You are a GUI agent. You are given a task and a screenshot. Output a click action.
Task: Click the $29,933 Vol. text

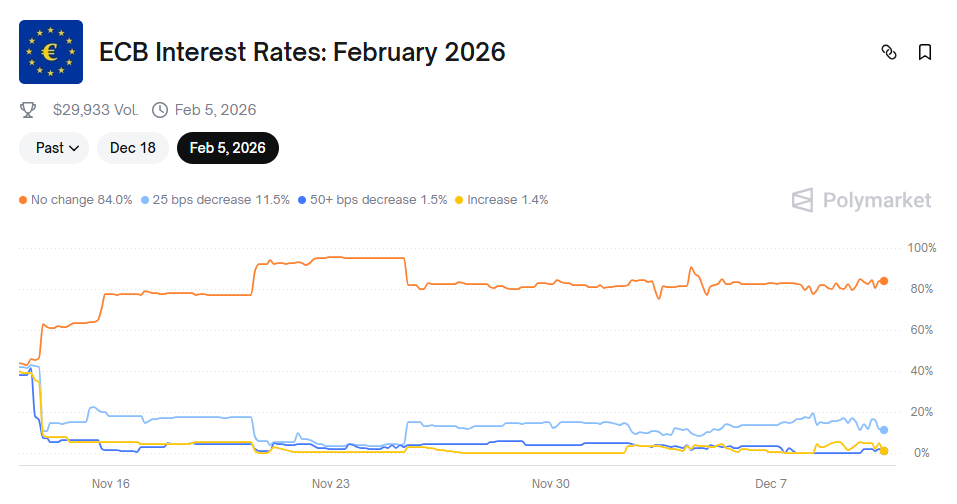pyautogui.click(x=95, y=110)
